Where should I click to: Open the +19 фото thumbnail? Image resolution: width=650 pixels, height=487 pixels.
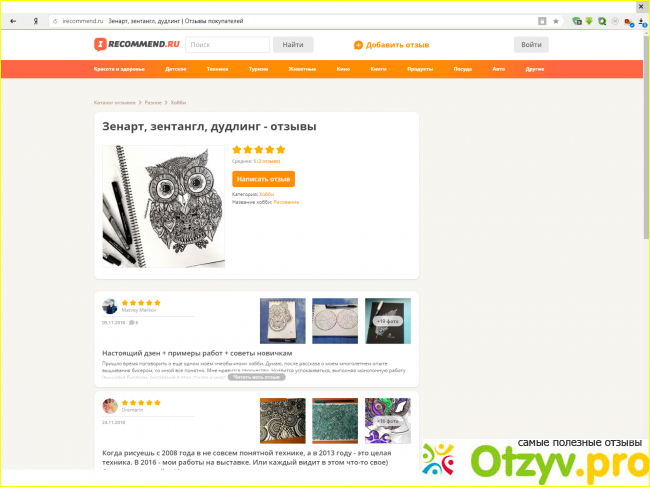(388, 321)
